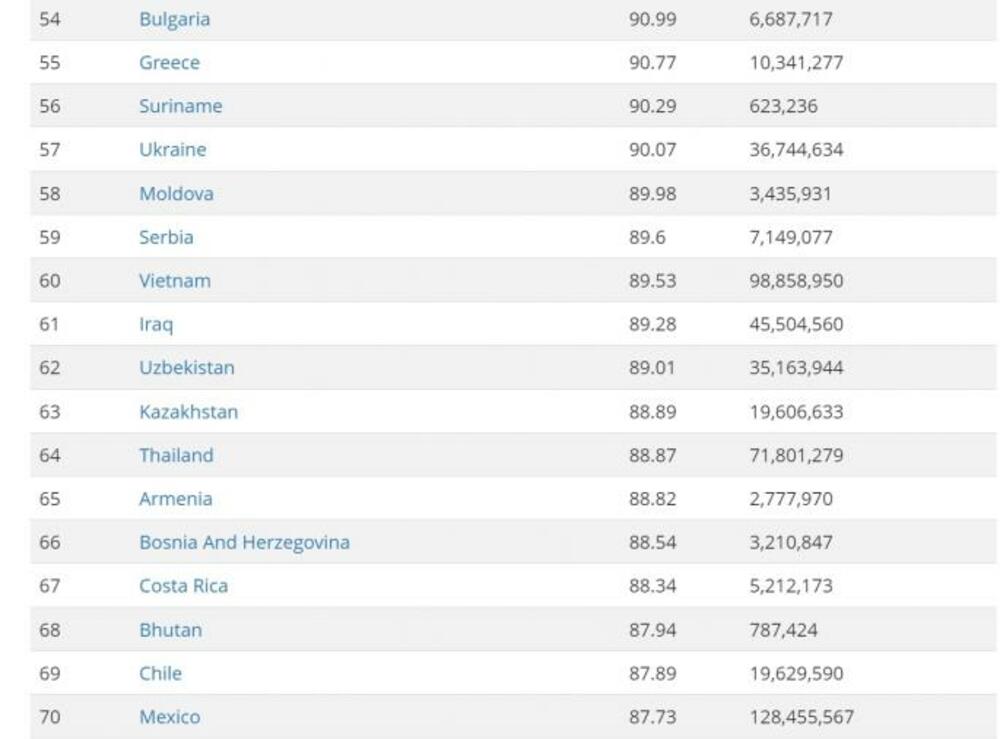The image size is (1000, 739).
Task: Click rank number 62 in Uzbekistan's row
Action: pyautogui.click(x=50, y=368)
